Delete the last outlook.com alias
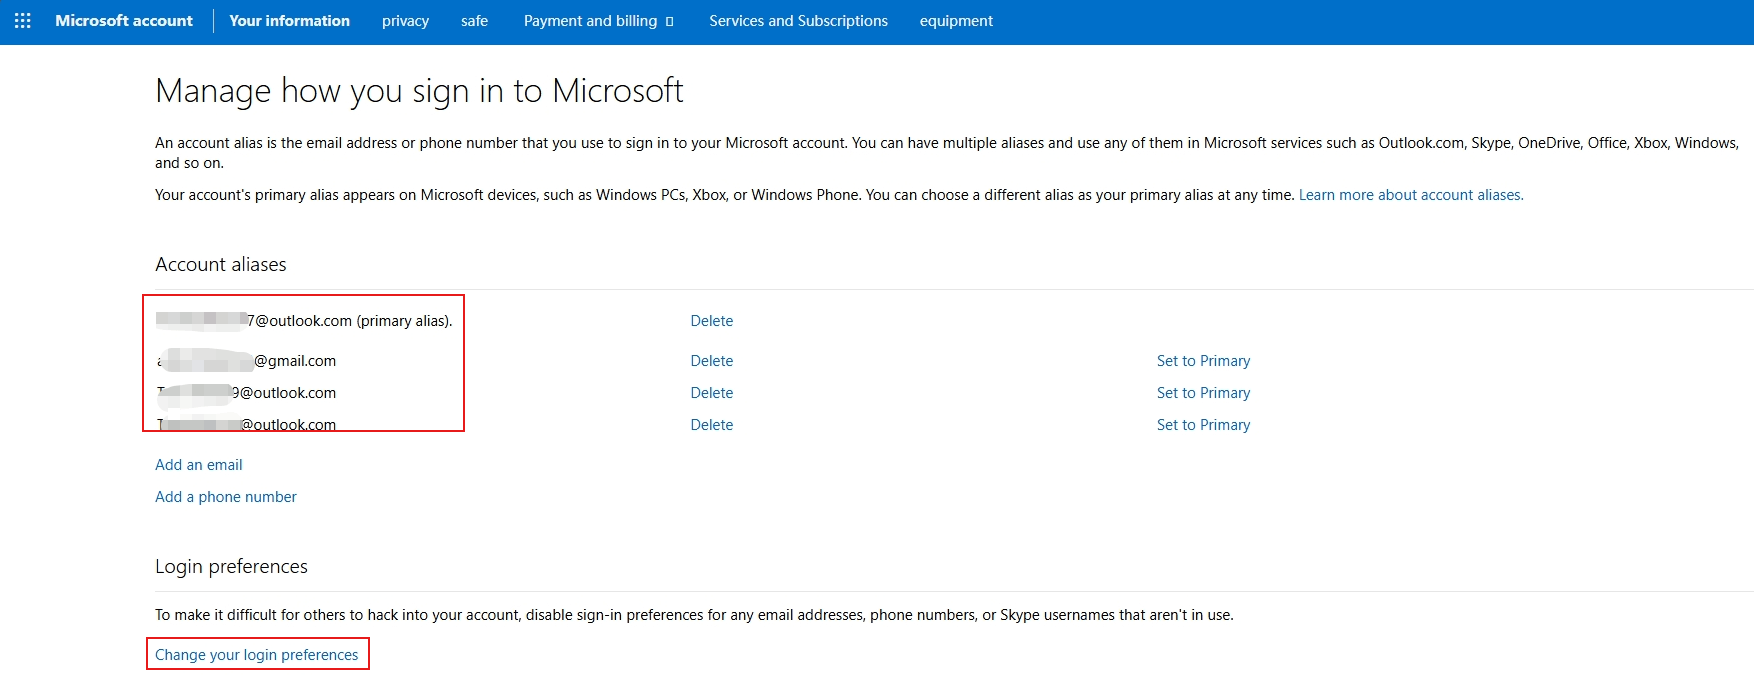Screen dimensions: 1754x687 pyautogui.click(x=712, y=425)
